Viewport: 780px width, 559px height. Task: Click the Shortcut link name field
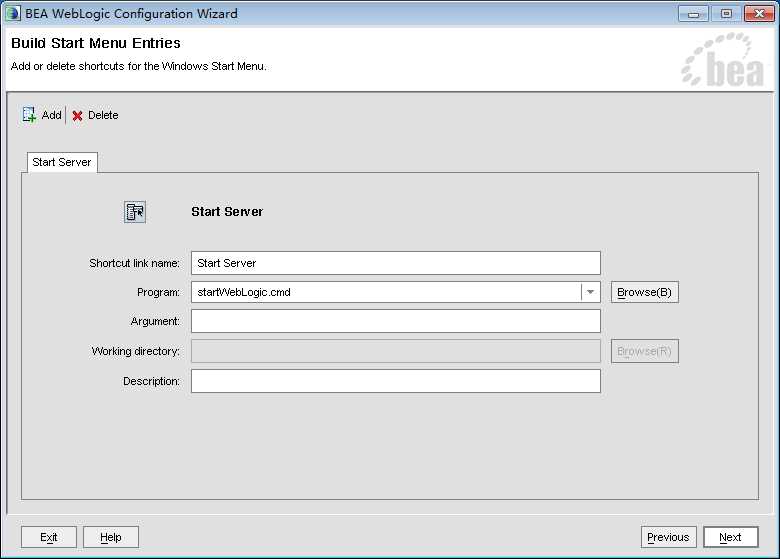click(x=395, y=263)
